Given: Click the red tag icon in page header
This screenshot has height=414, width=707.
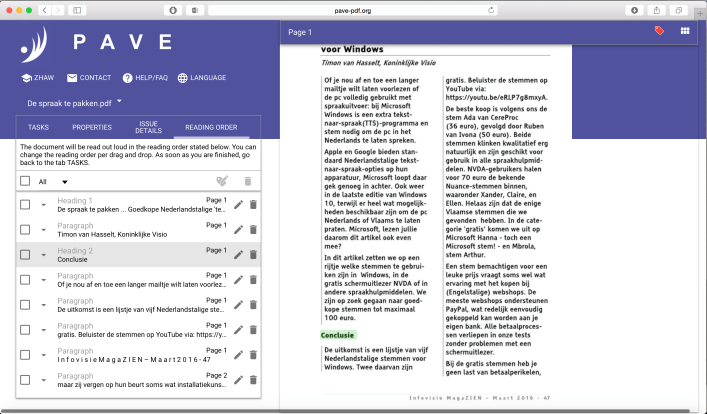Looking at the screenshot, I should click(659, 31).
